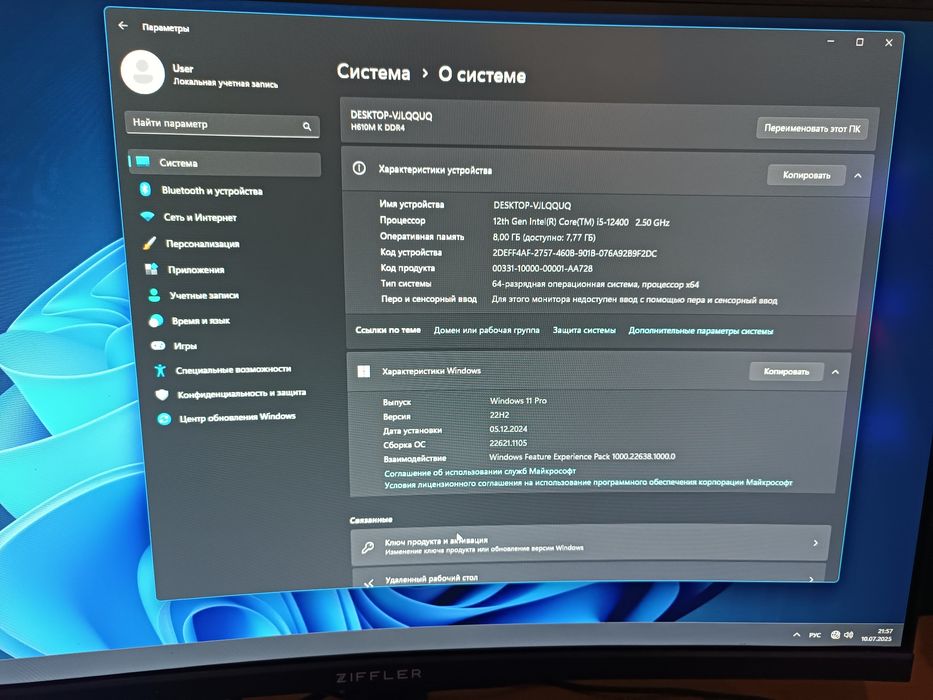The image size is (933, 700).
Task: Click the User account avatar picture
Action: click(x=143, y=72)
